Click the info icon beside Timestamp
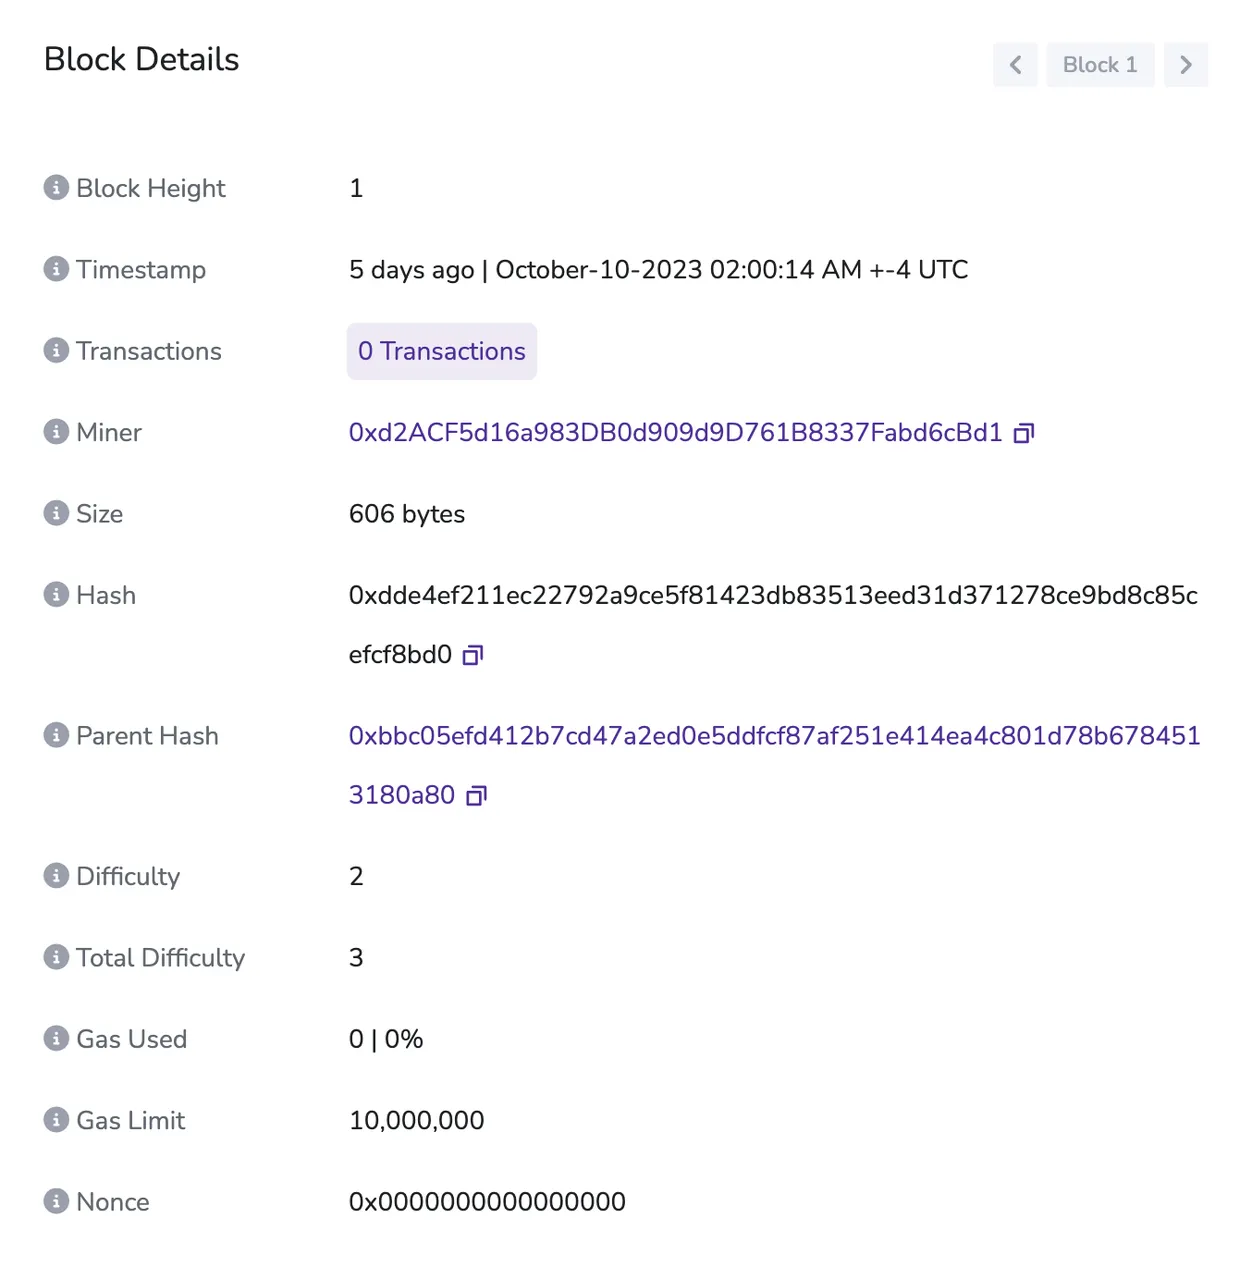The width and height of the screenshot is (1252, 1280). pos(56,269)
